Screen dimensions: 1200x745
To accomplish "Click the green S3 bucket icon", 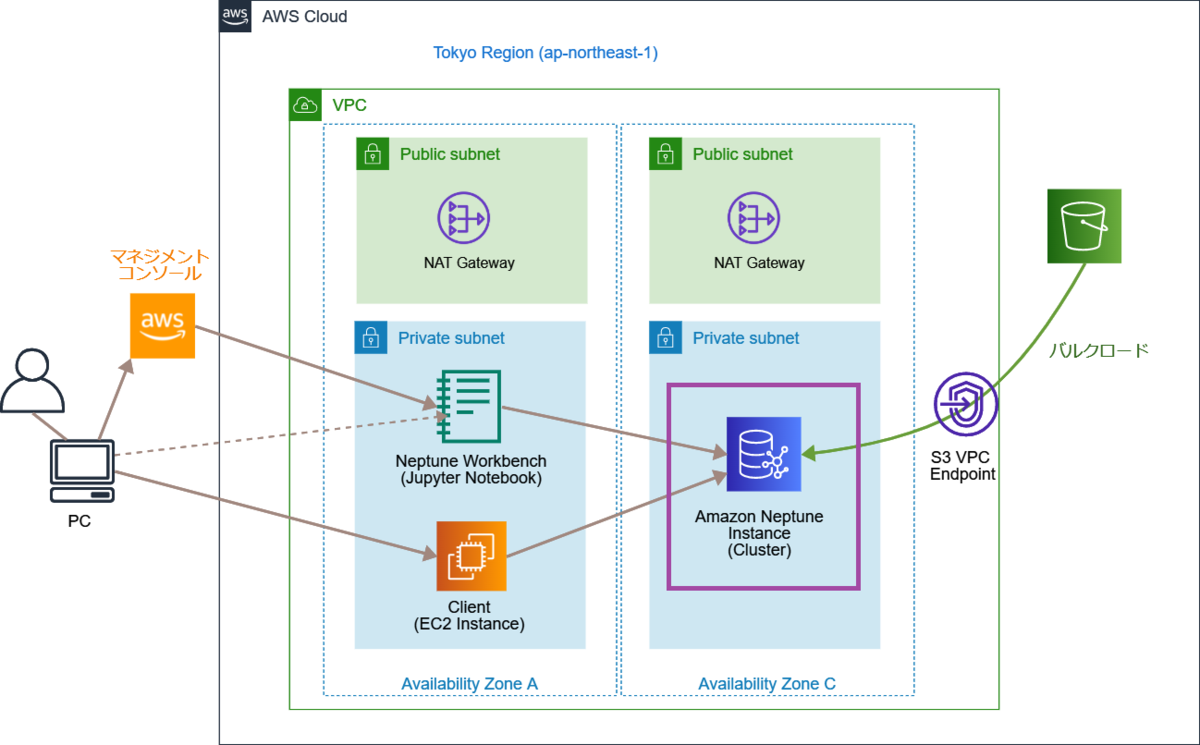I will [x=1084, y=226].
